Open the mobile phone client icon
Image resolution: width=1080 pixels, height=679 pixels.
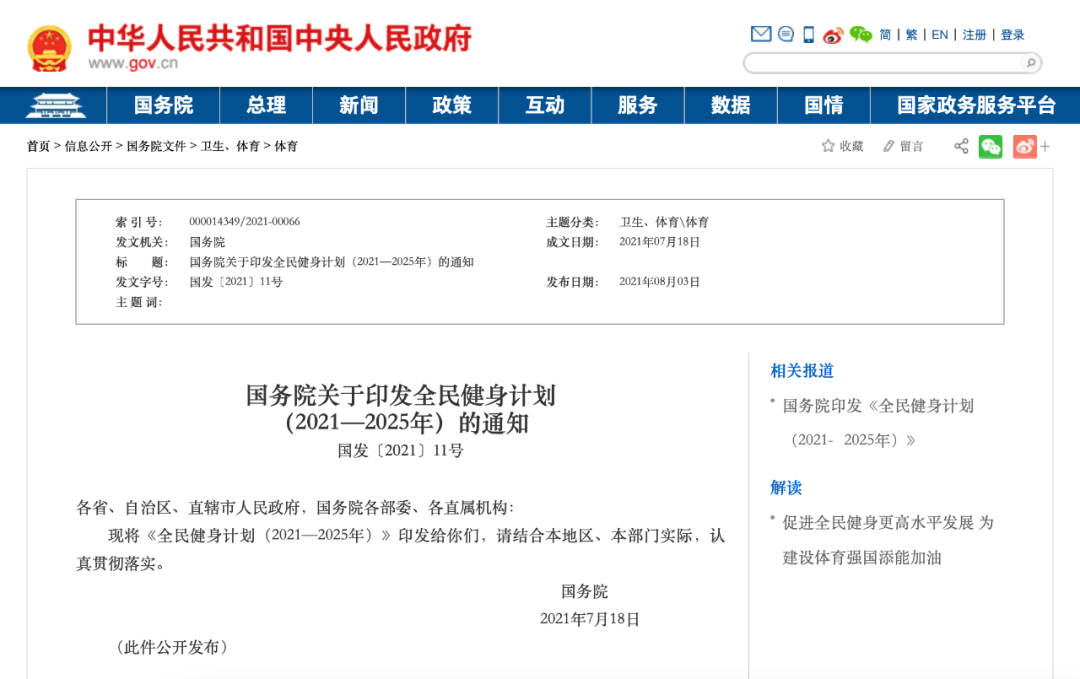pyautogui.click(x=808, y=34)
